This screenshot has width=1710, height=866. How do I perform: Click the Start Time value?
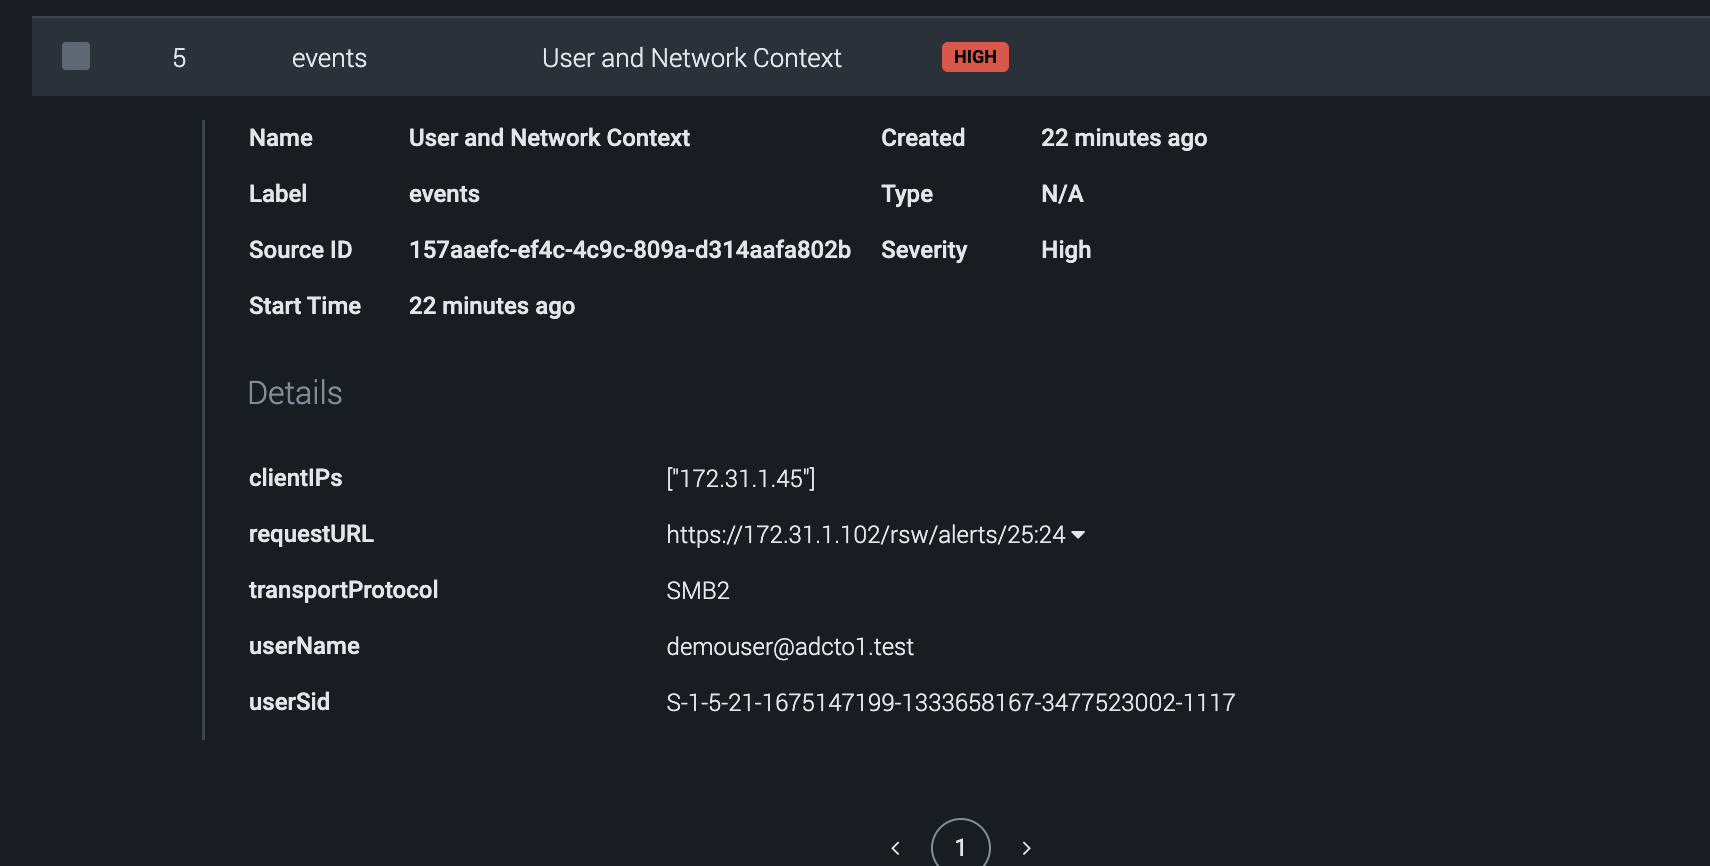point(491,306)
